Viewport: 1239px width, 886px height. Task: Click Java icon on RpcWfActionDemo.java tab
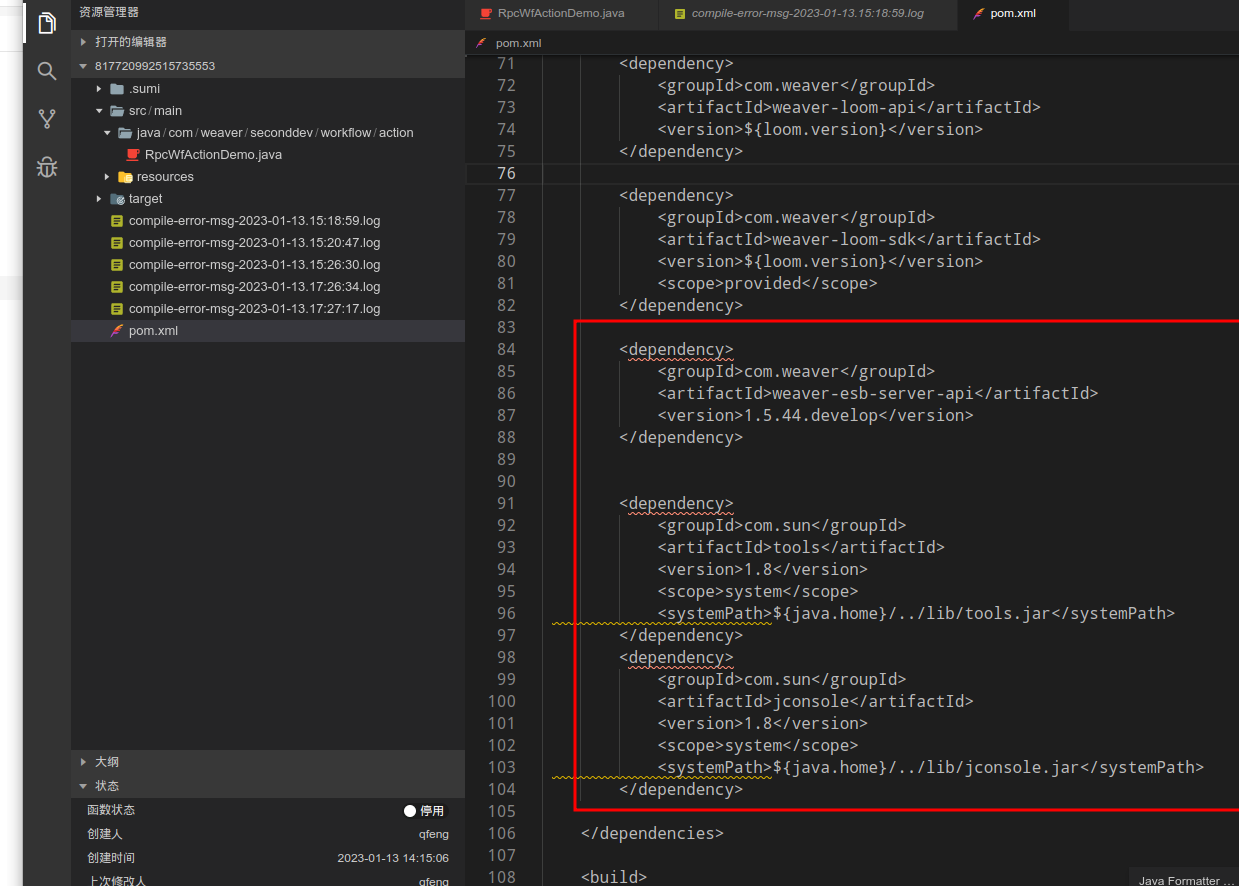coord(486,14)
